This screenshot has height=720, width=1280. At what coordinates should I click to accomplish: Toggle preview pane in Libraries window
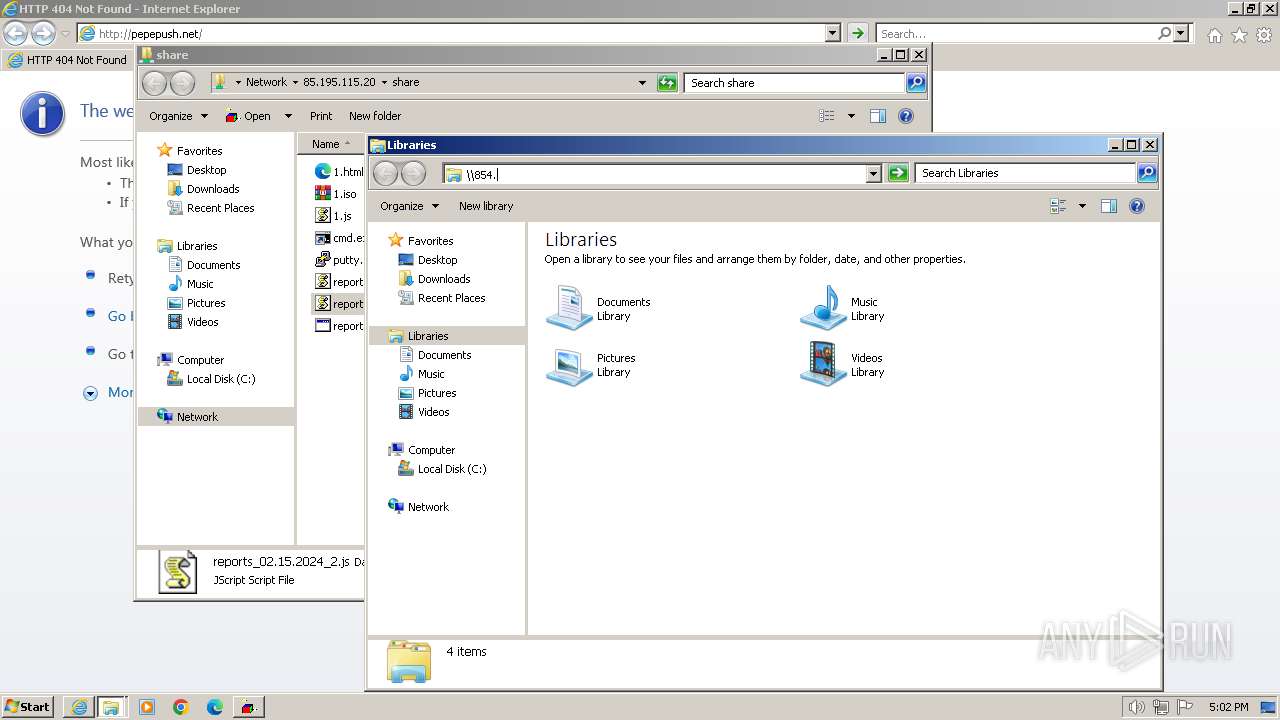1108,206
